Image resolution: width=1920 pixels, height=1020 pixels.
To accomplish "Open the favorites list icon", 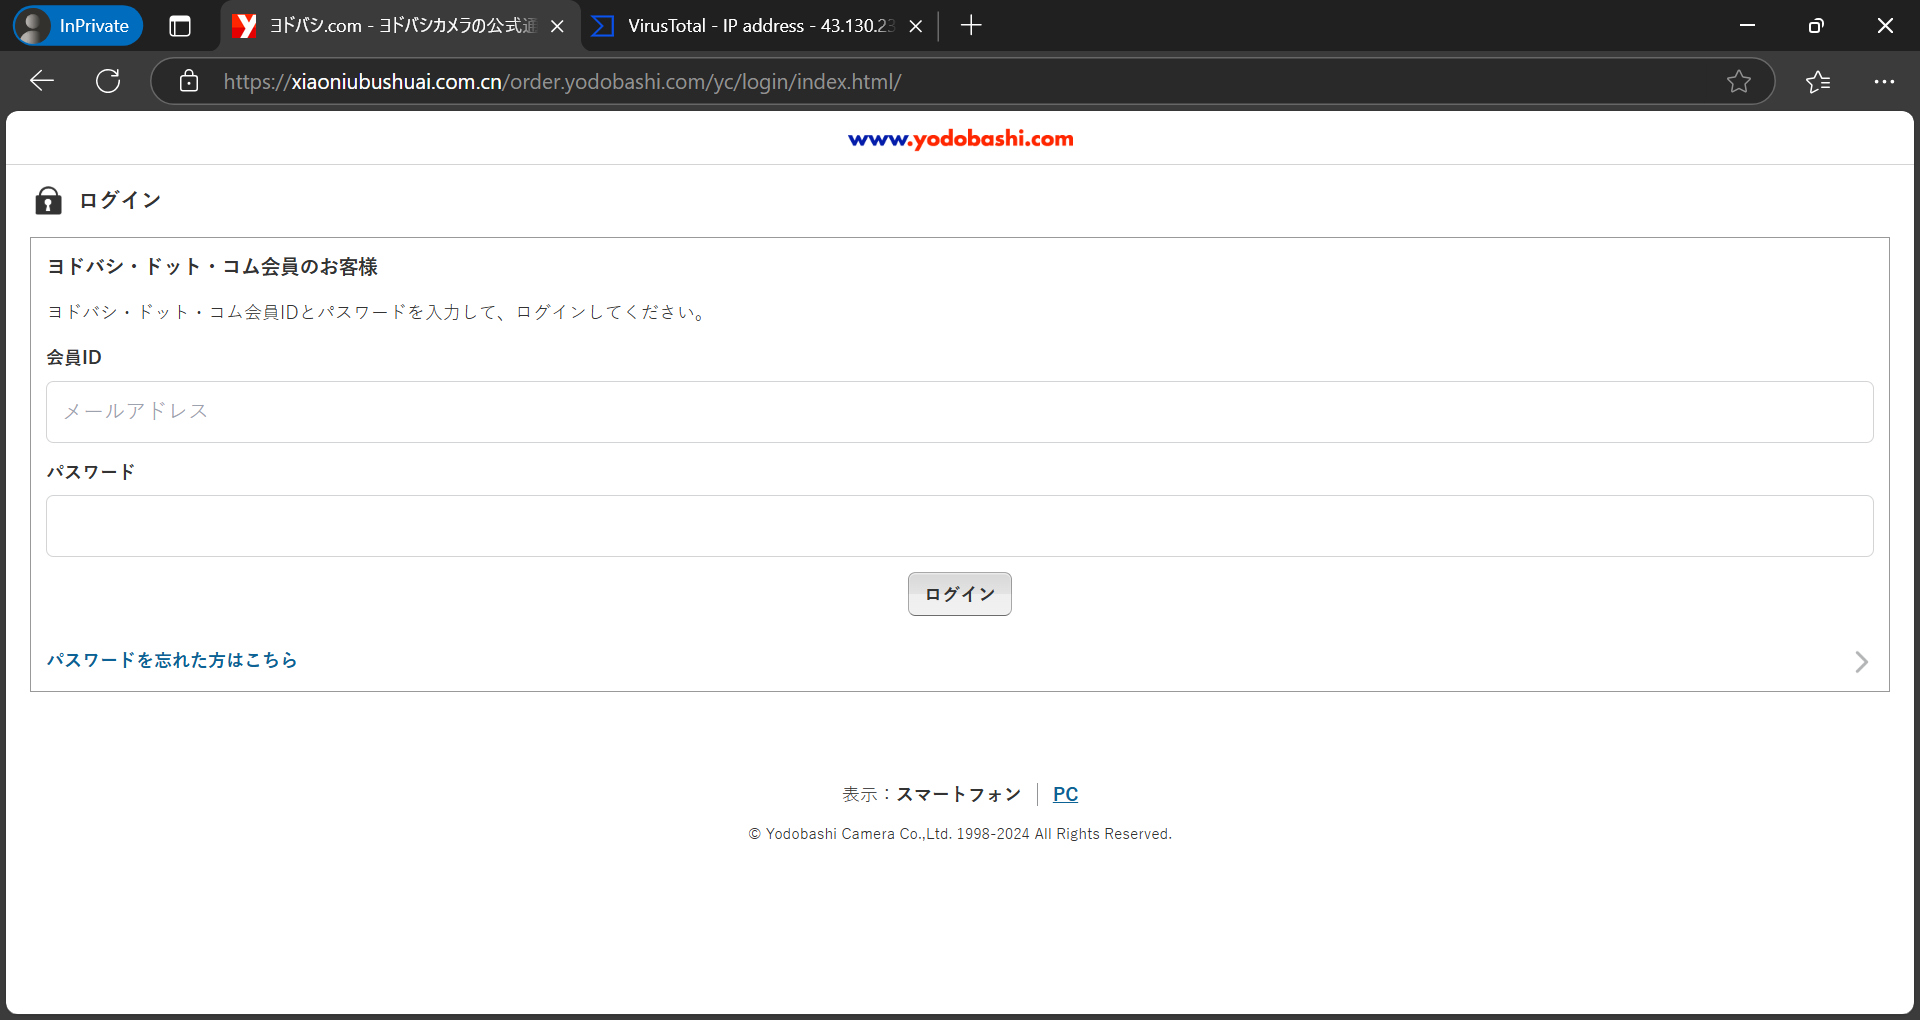I will coord(1818,81).
